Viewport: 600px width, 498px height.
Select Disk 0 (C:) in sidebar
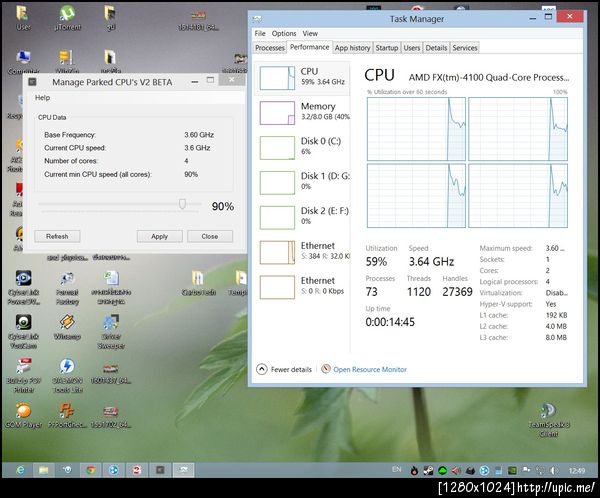click(x=302, y=147)
